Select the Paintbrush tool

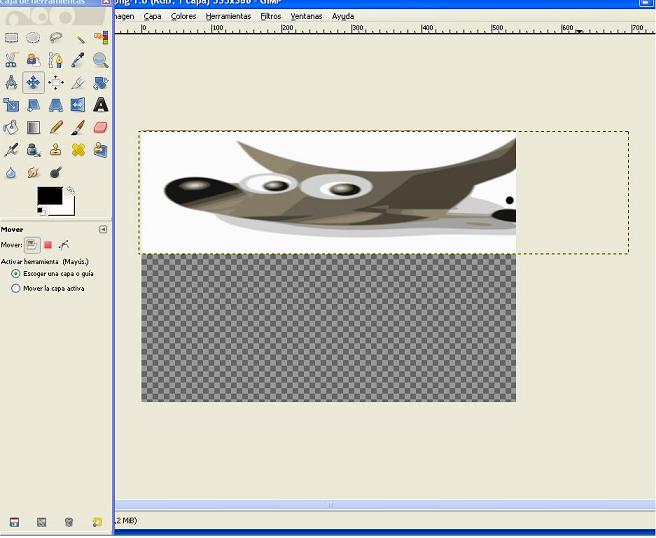78,127
